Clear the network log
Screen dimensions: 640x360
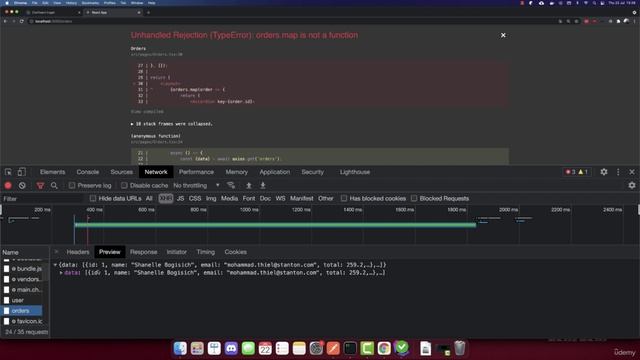[22, 185]
